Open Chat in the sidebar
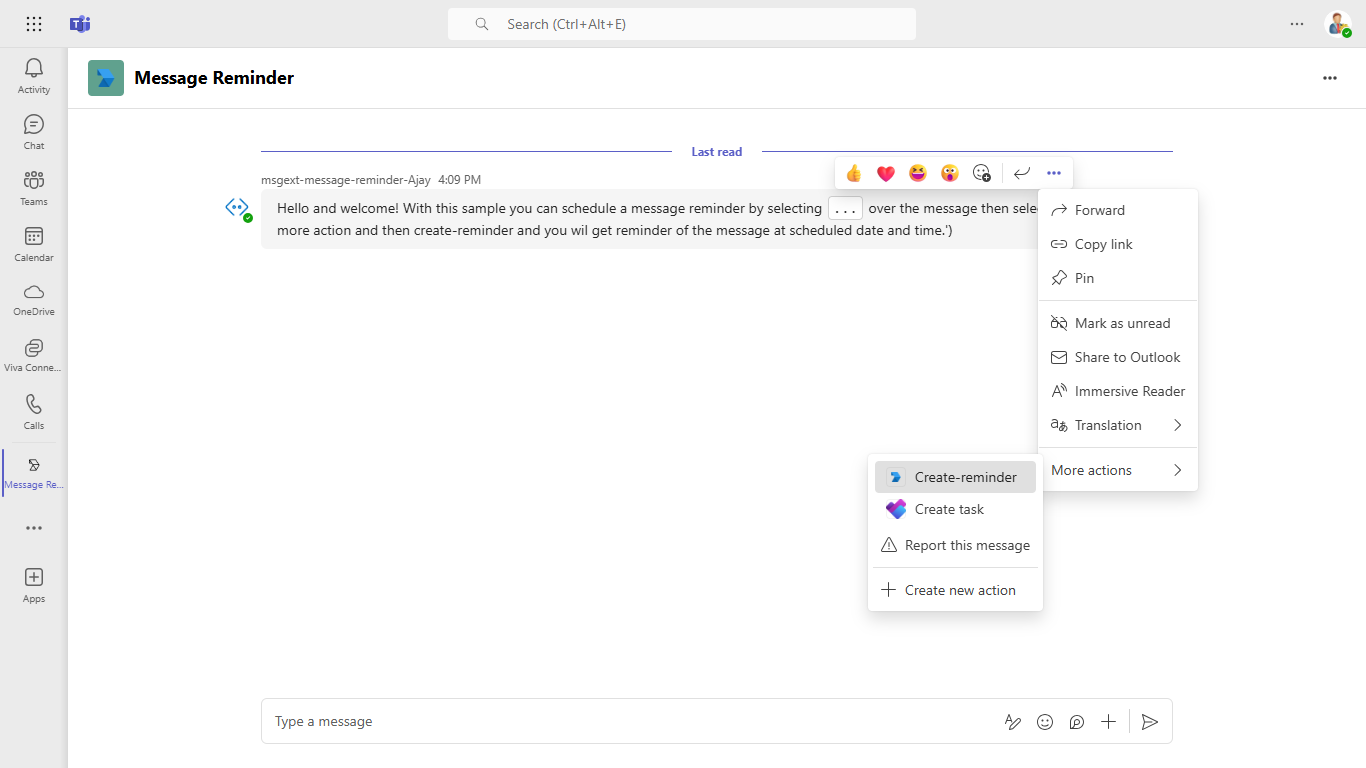This screenshot has width=1366, height=768. [34, 132]
